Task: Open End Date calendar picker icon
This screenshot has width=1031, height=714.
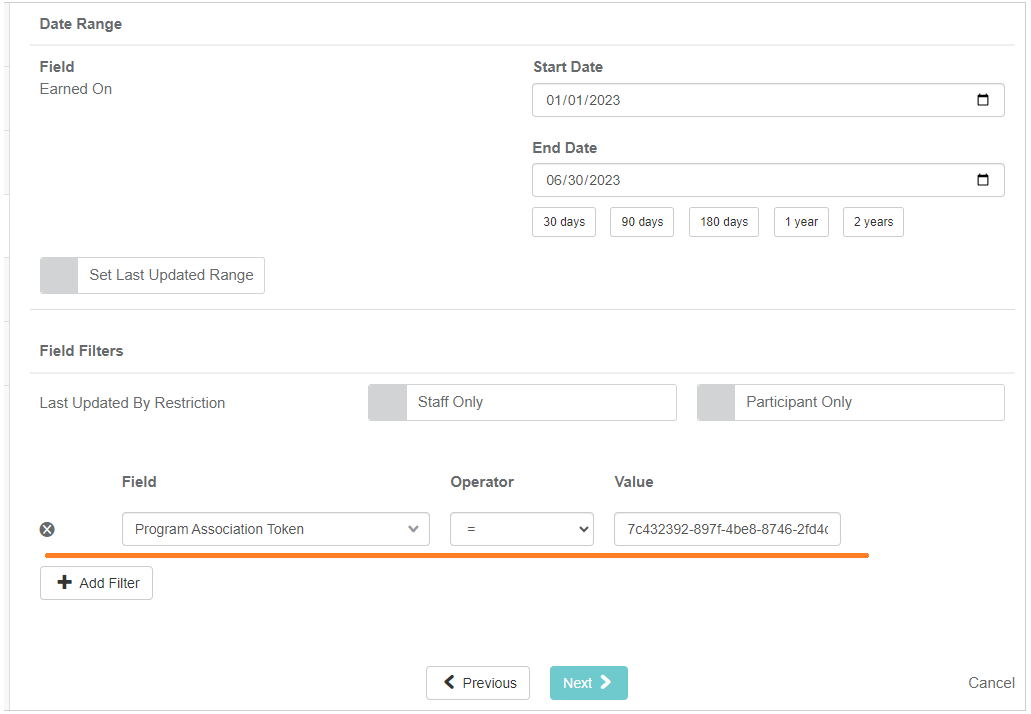Action: (982, 180)
